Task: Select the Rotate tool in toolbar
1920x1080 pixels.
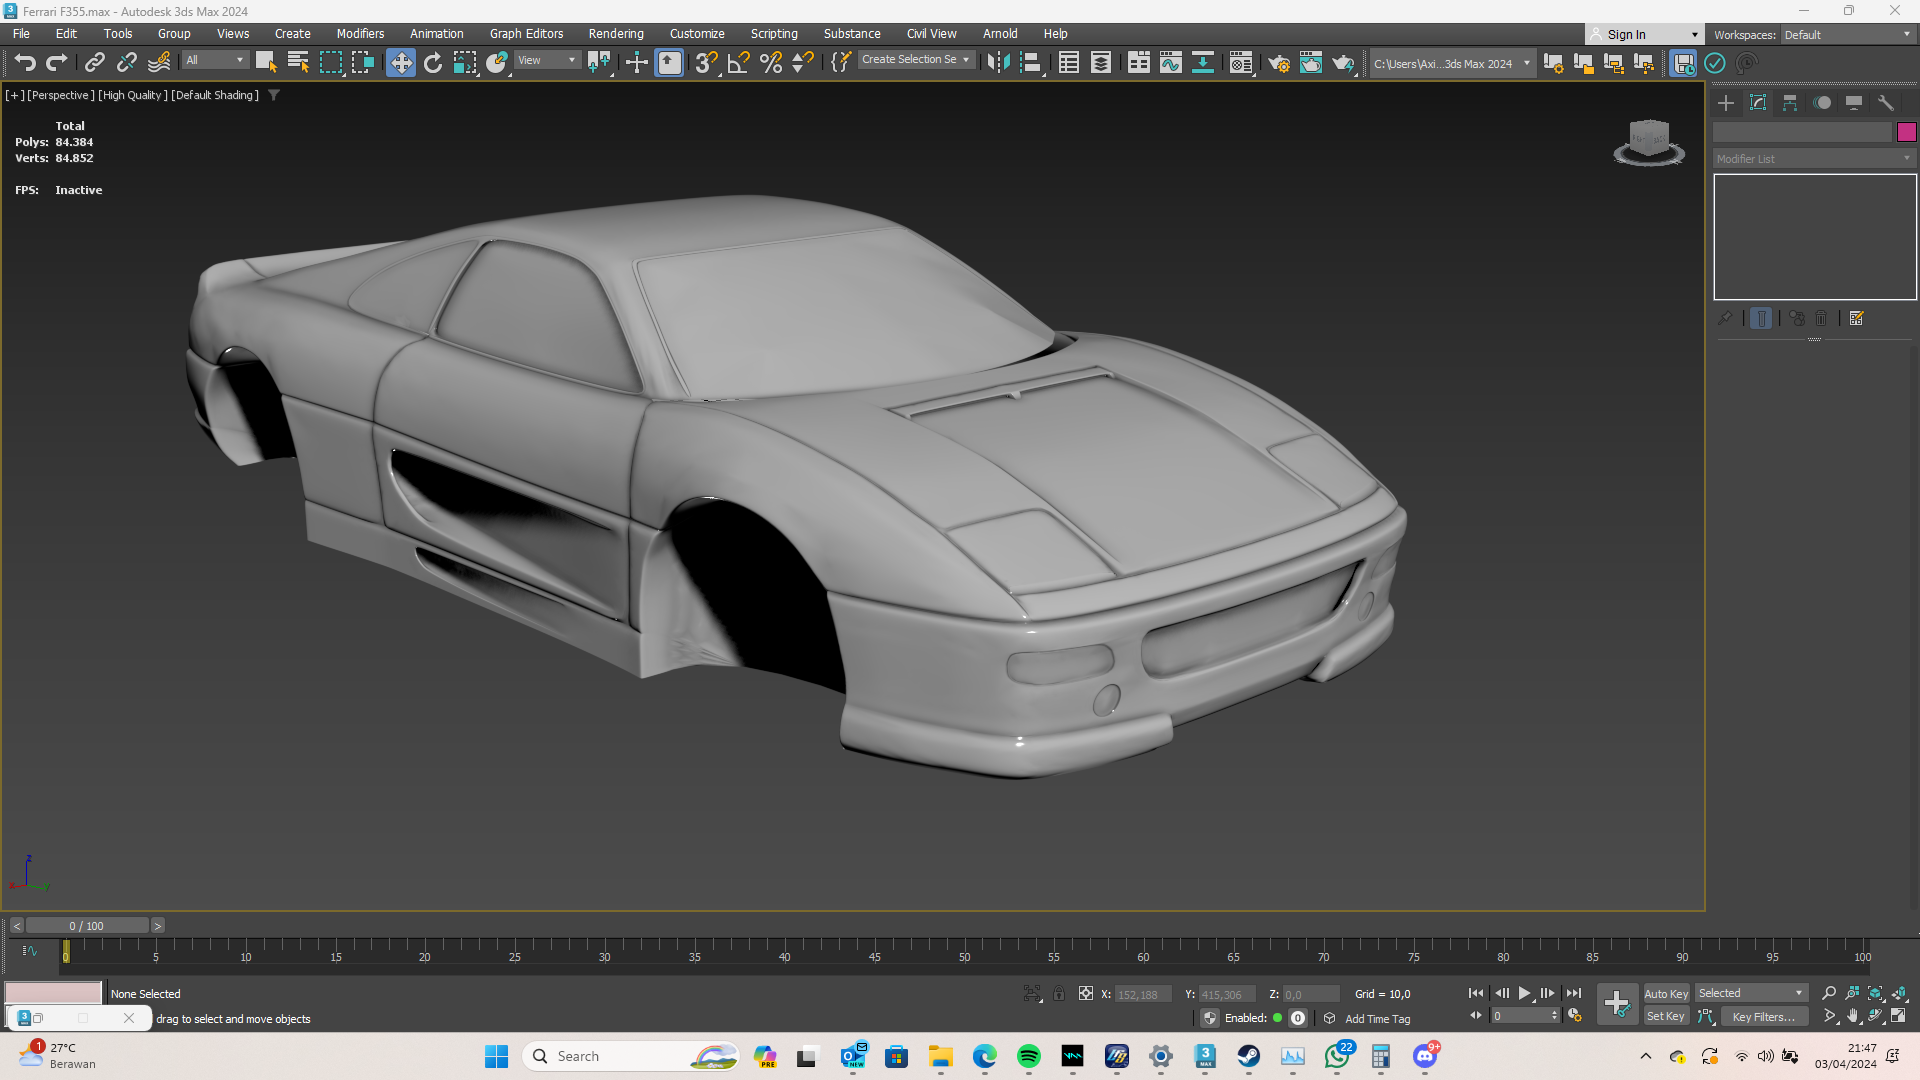Action: (x=433, y=63)
